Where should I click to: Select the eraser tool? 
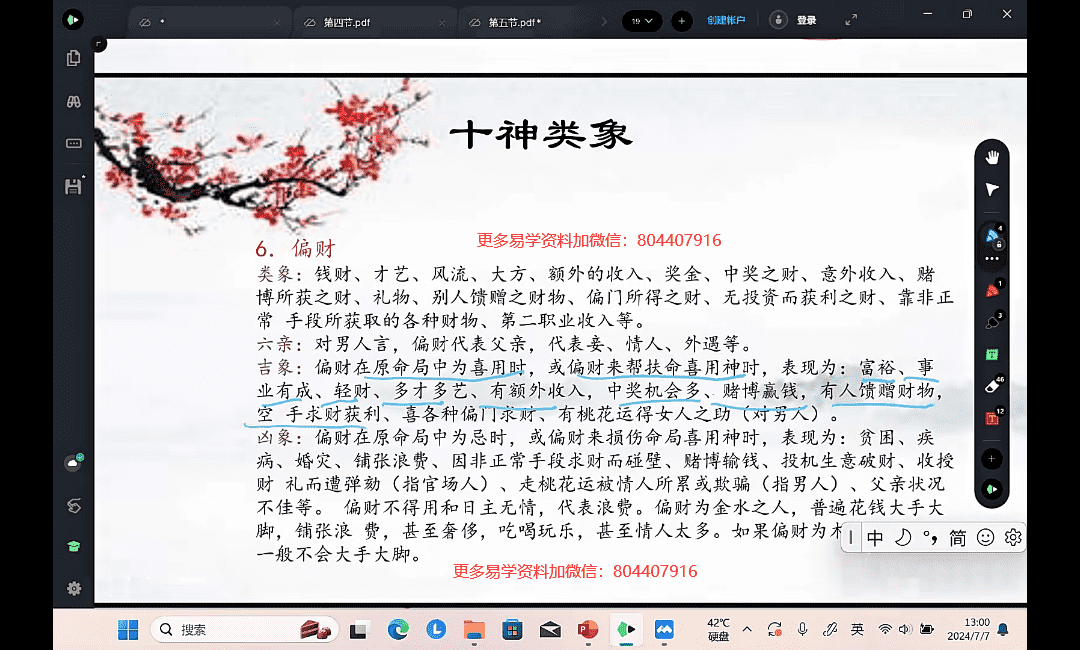coord(992,386)
